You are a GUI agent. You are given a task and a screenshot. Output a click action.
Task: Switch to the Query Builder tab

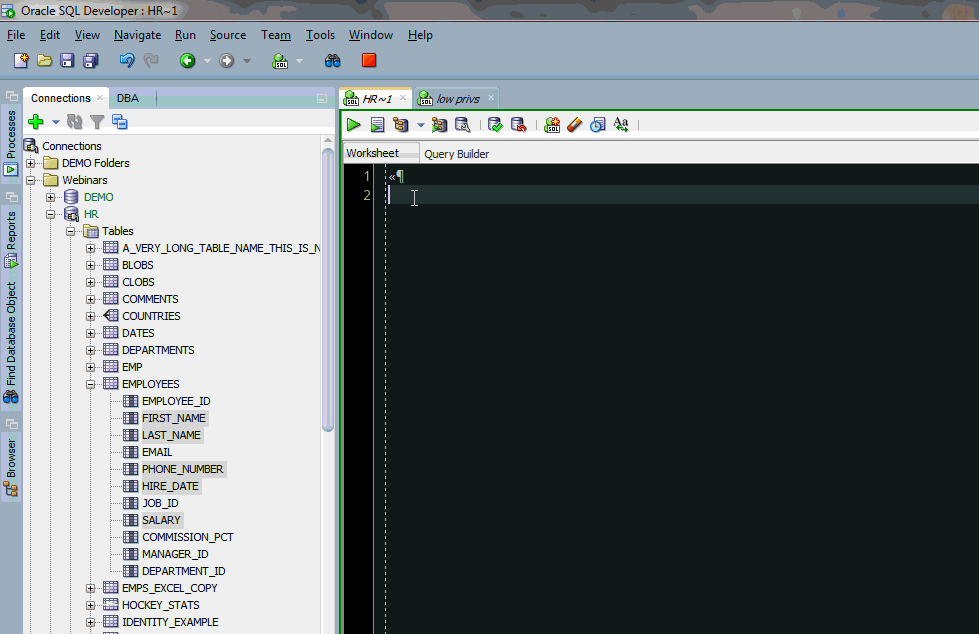456,154
